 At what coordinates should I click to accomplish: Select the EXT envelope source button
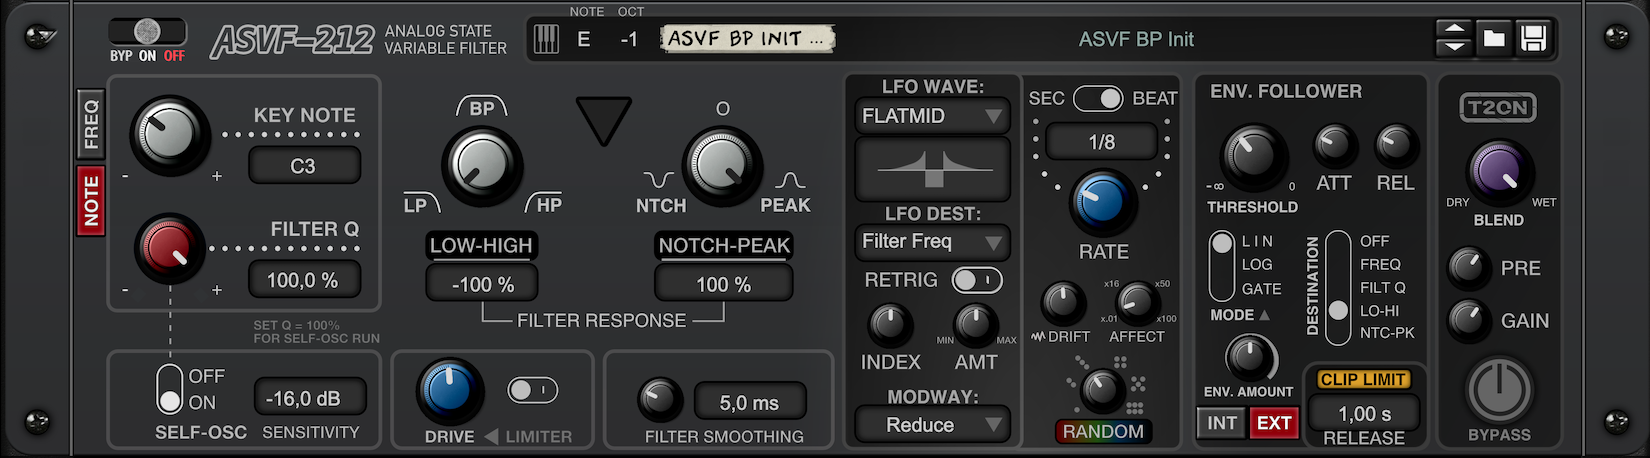(1273, 423)
